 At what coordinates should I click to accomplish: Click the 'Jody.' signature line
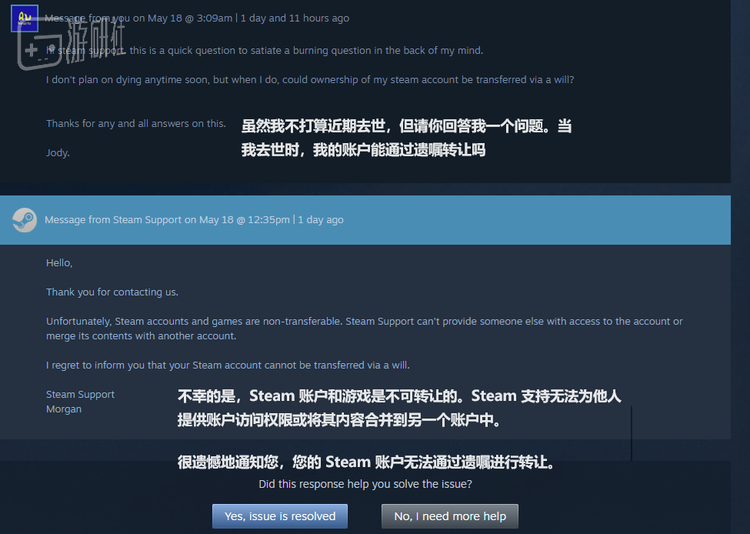(x=58, y=153)
